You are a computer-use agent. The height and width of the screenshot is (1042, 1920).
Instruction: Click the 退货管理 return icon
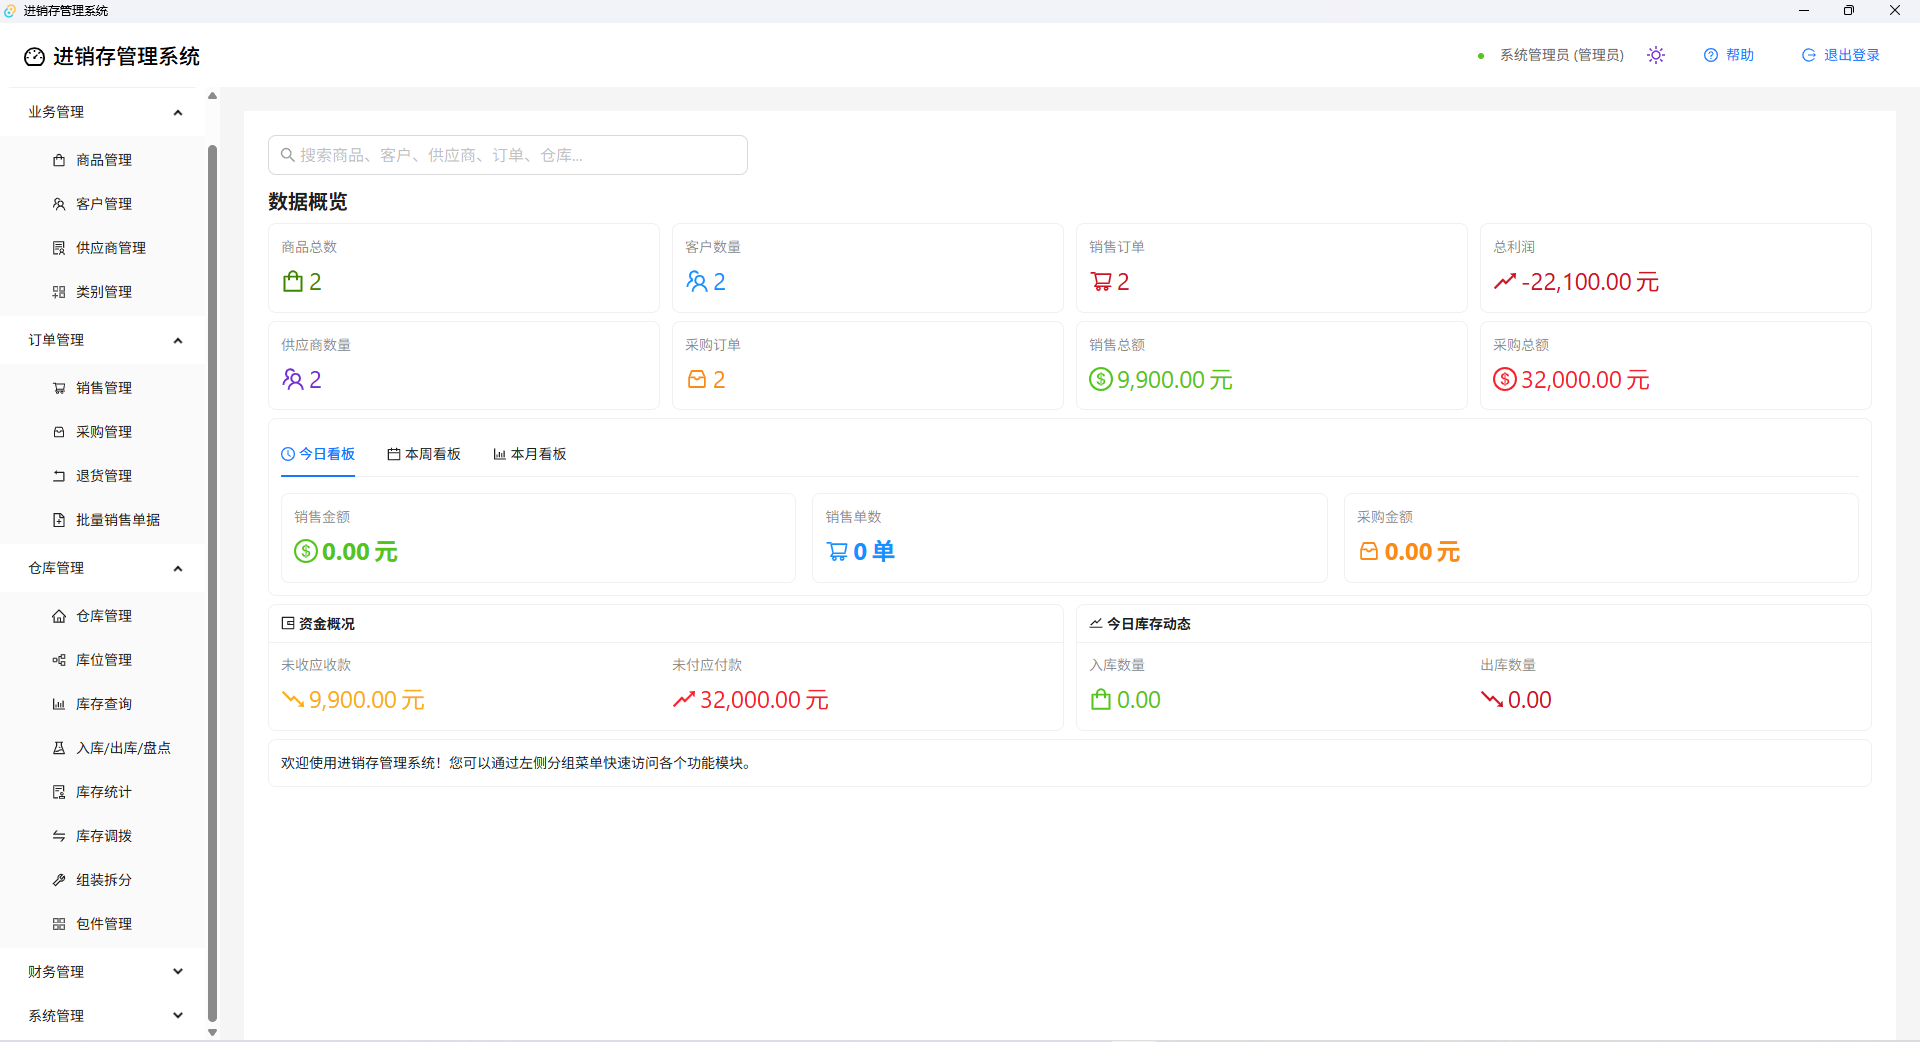(x=59, y=476)
